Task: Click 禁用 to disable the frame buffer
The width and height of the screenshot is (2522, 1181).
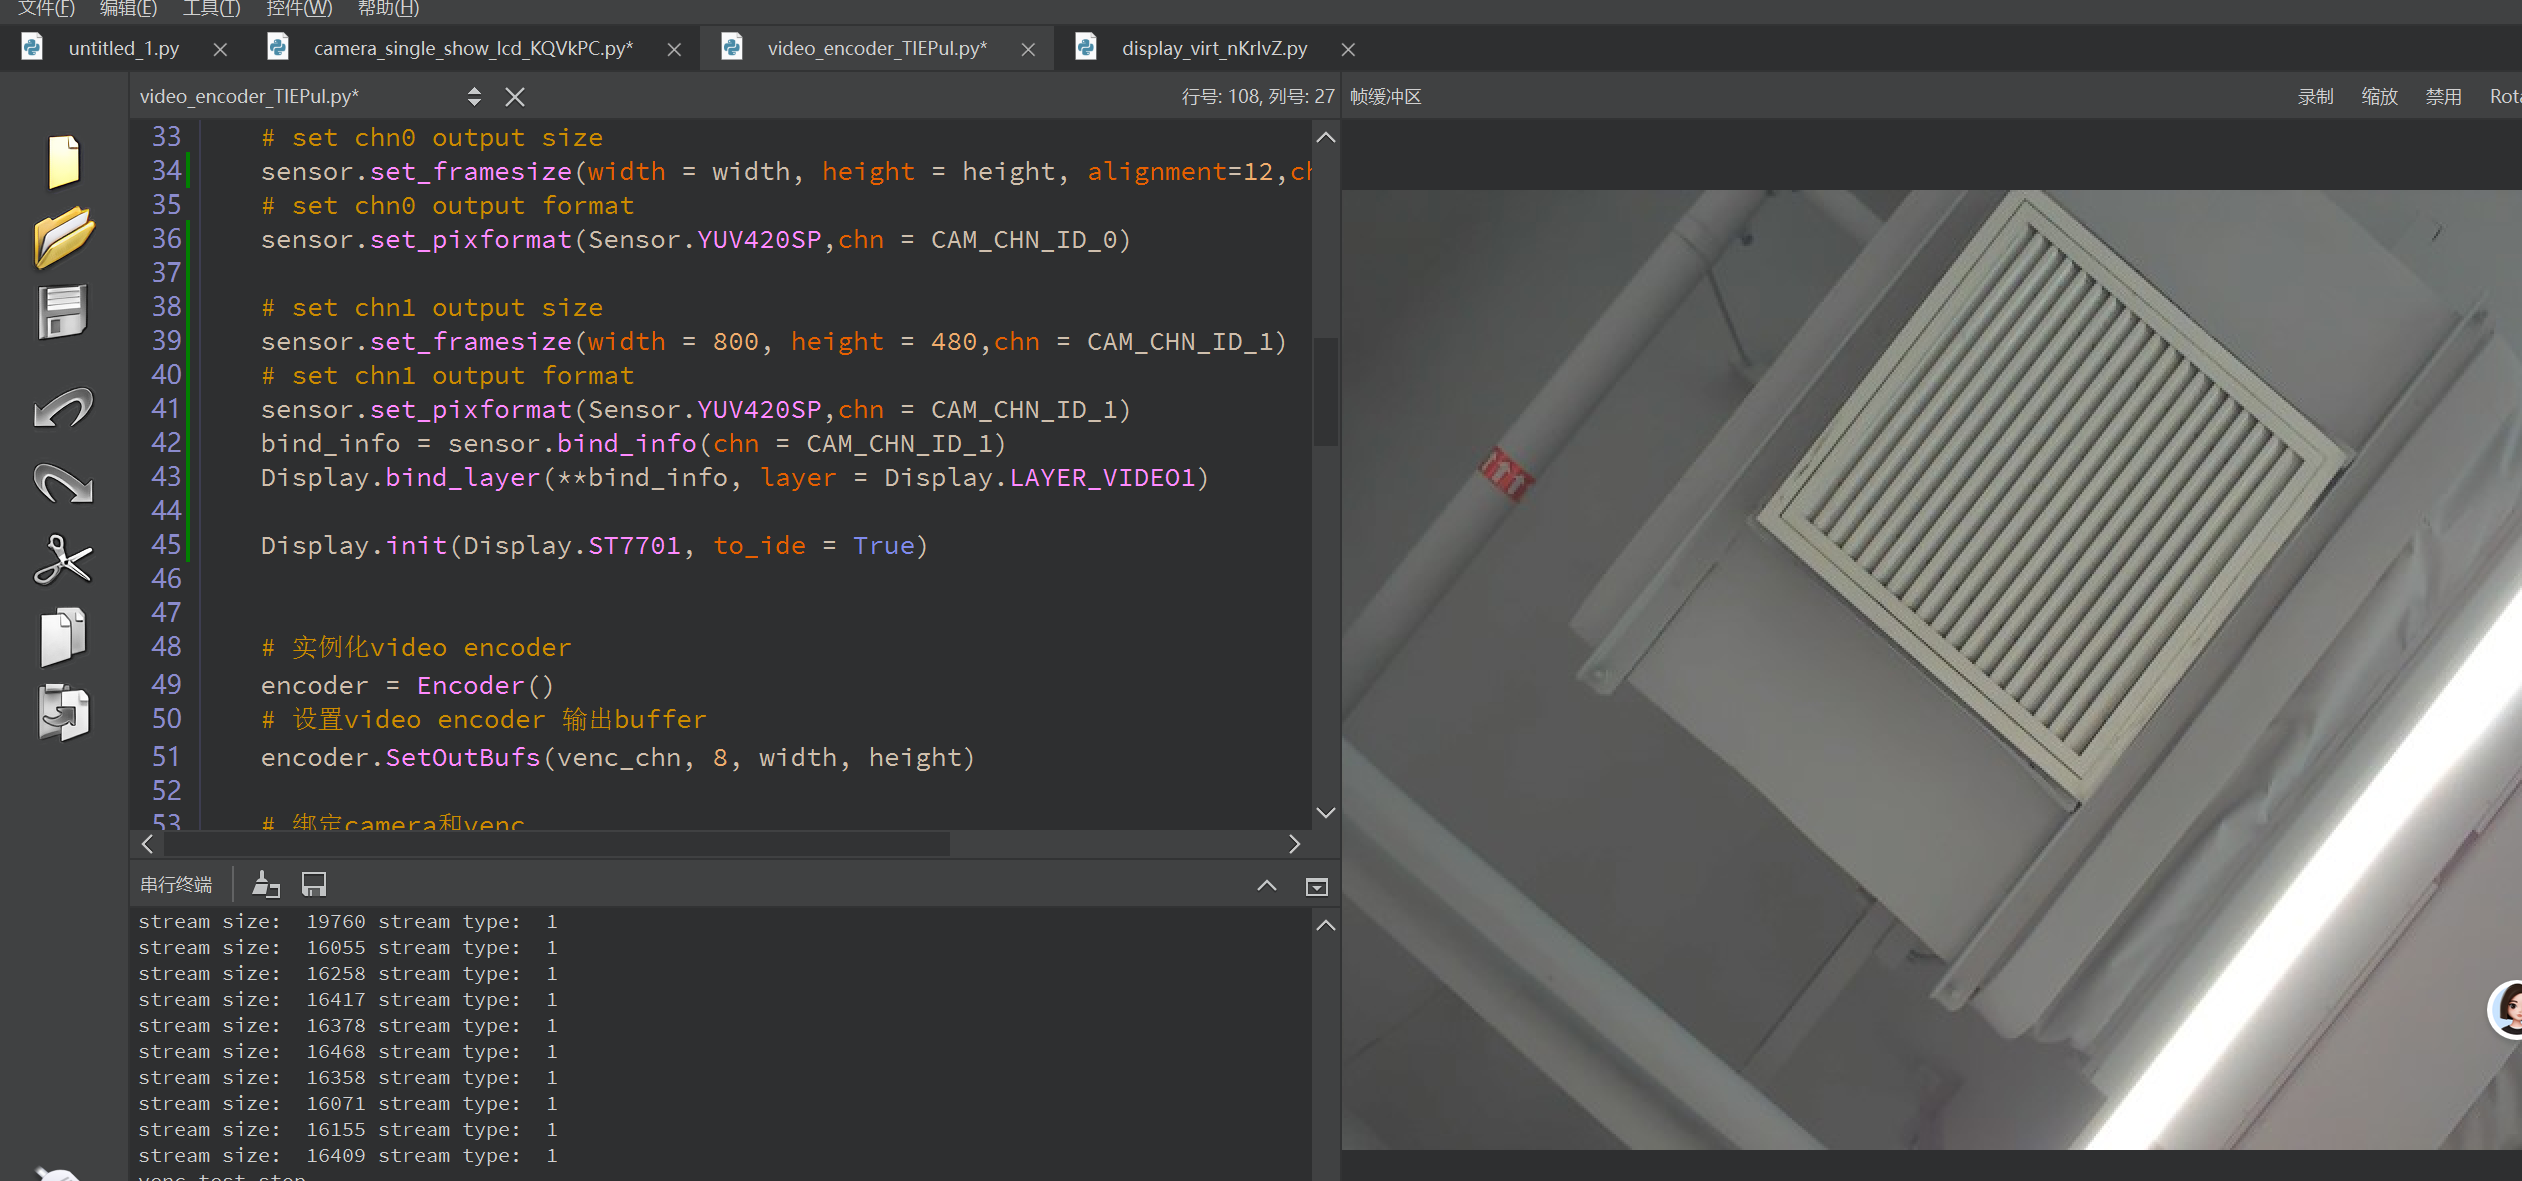Action: pos(2443,96)
